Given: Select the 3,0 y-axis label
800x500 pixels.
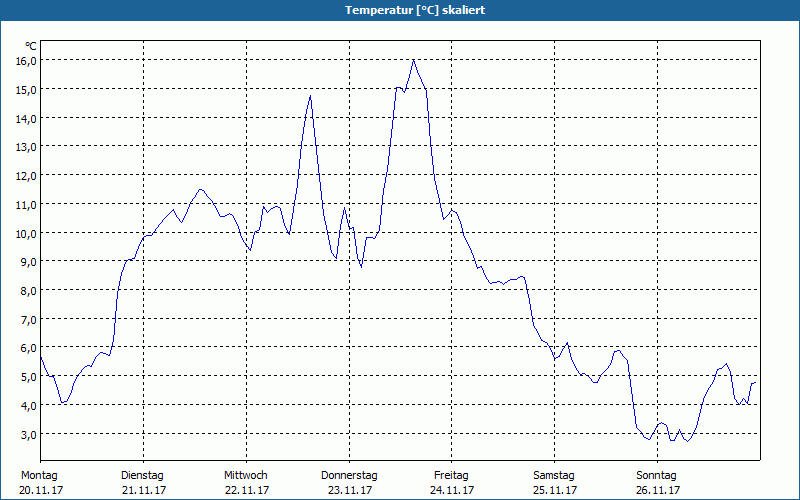Looking at the screenshot, I should pos(28,435).
